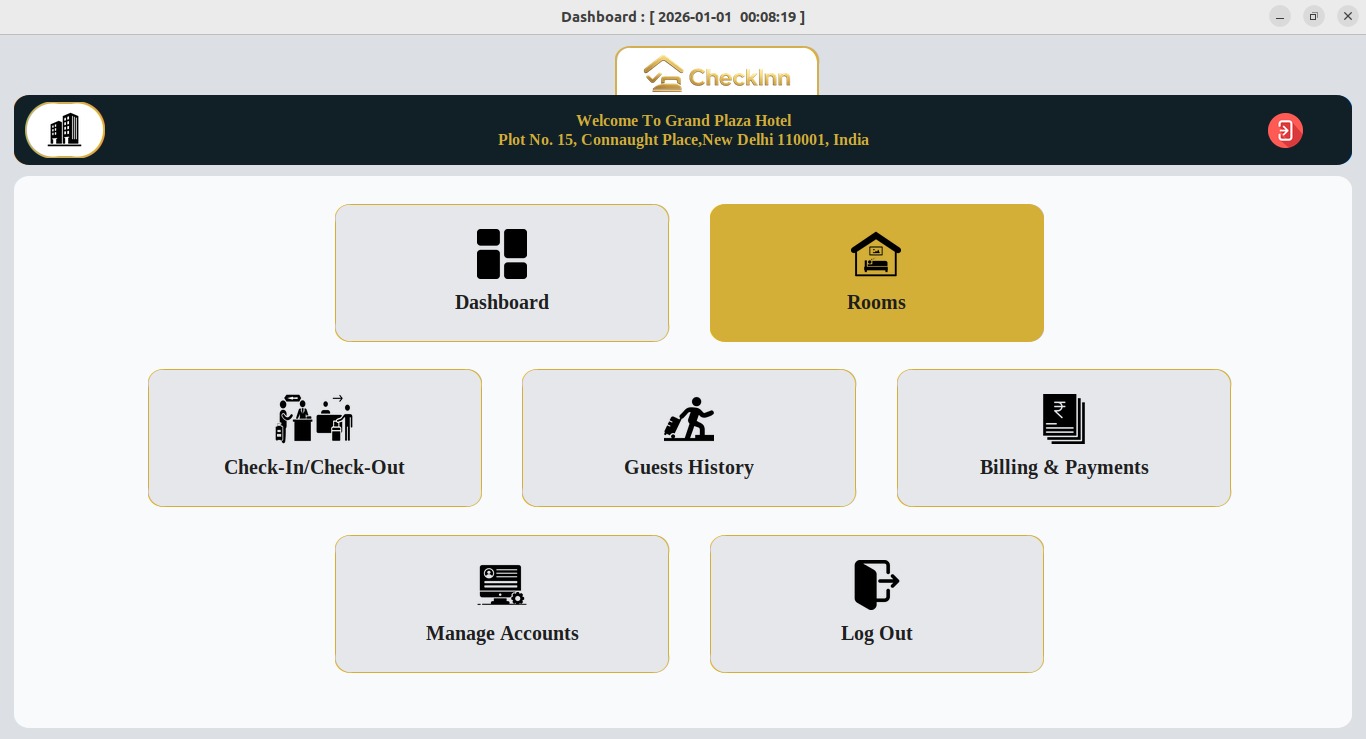Go to Check-In/Check-Out text label
The image size is (1366, 739).
click(314, 468)
